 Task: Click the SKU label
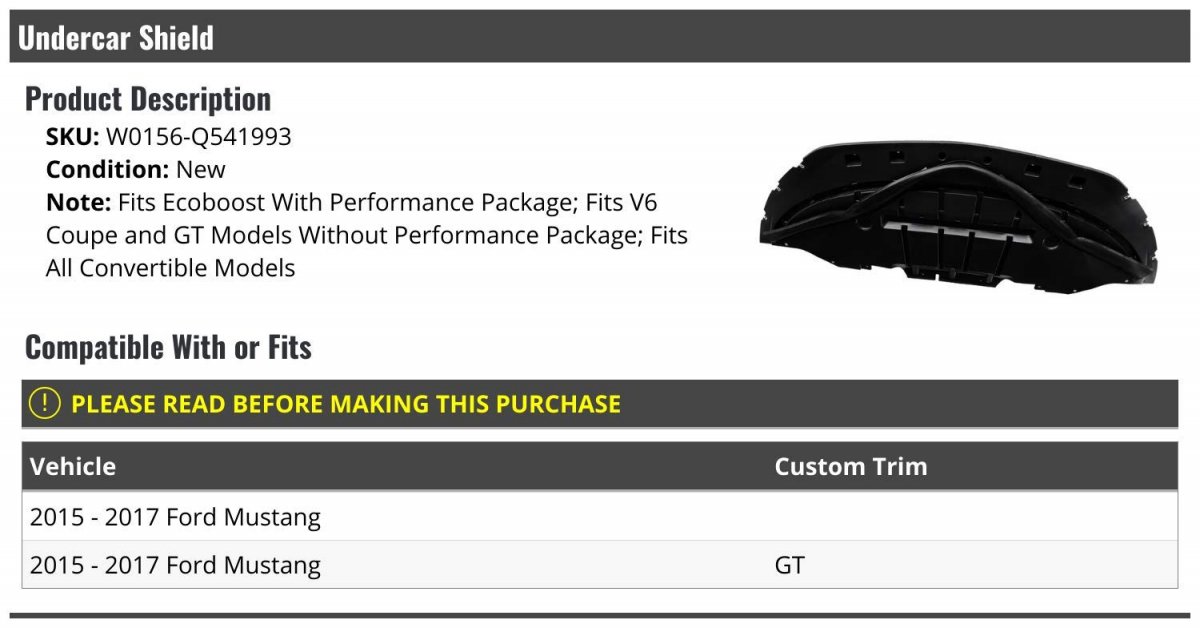pos(73,137)
